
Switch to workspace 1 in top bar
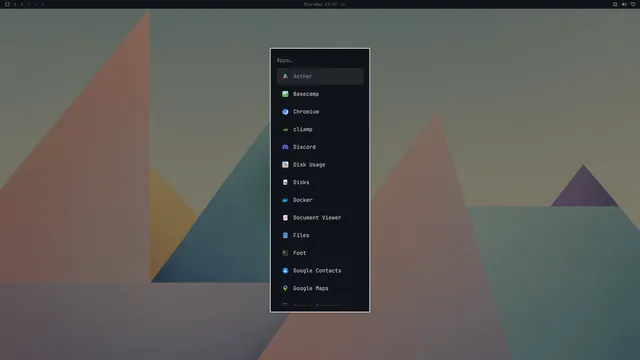(15, 4)
